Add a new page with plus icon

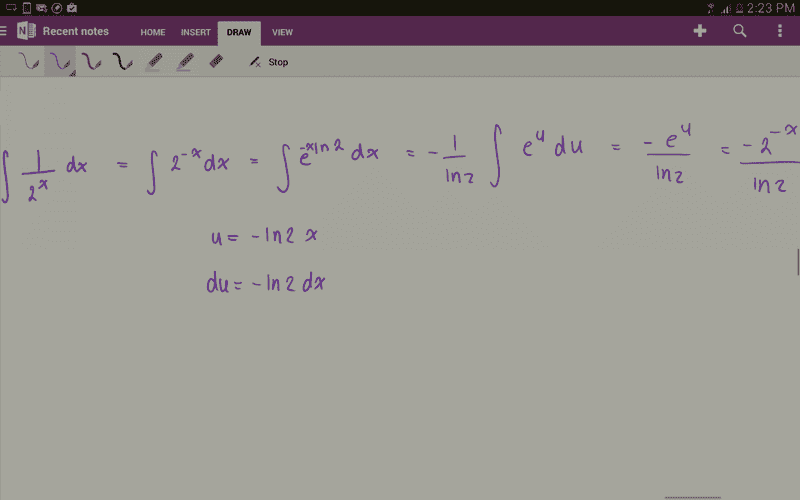pos(699,31)
